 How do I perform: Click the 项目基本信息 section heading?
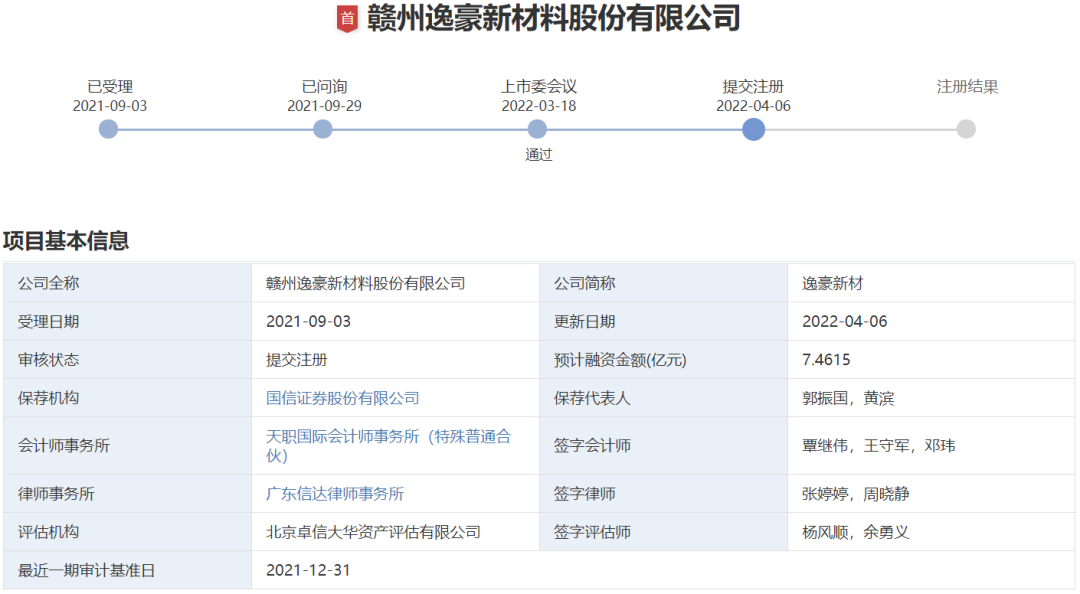[66, 240]
